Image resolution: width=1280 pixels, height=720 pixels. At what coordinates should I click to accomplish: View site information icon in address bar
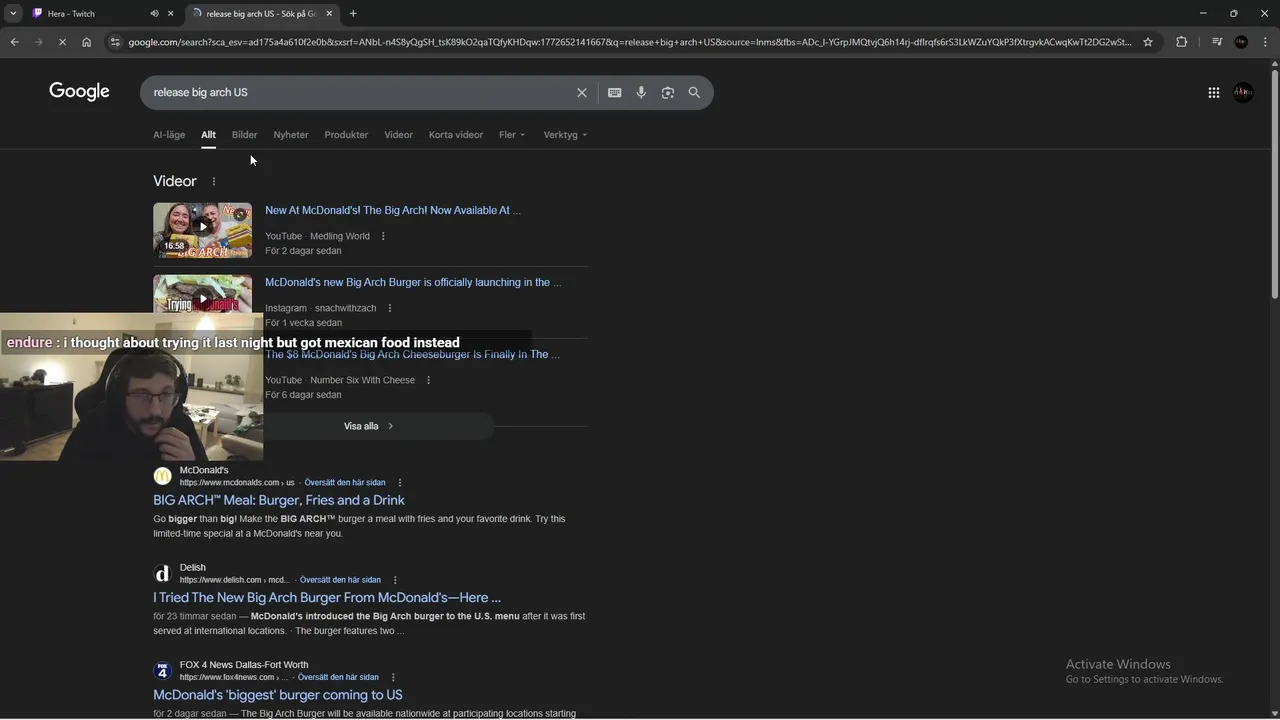tap(115, 42)
